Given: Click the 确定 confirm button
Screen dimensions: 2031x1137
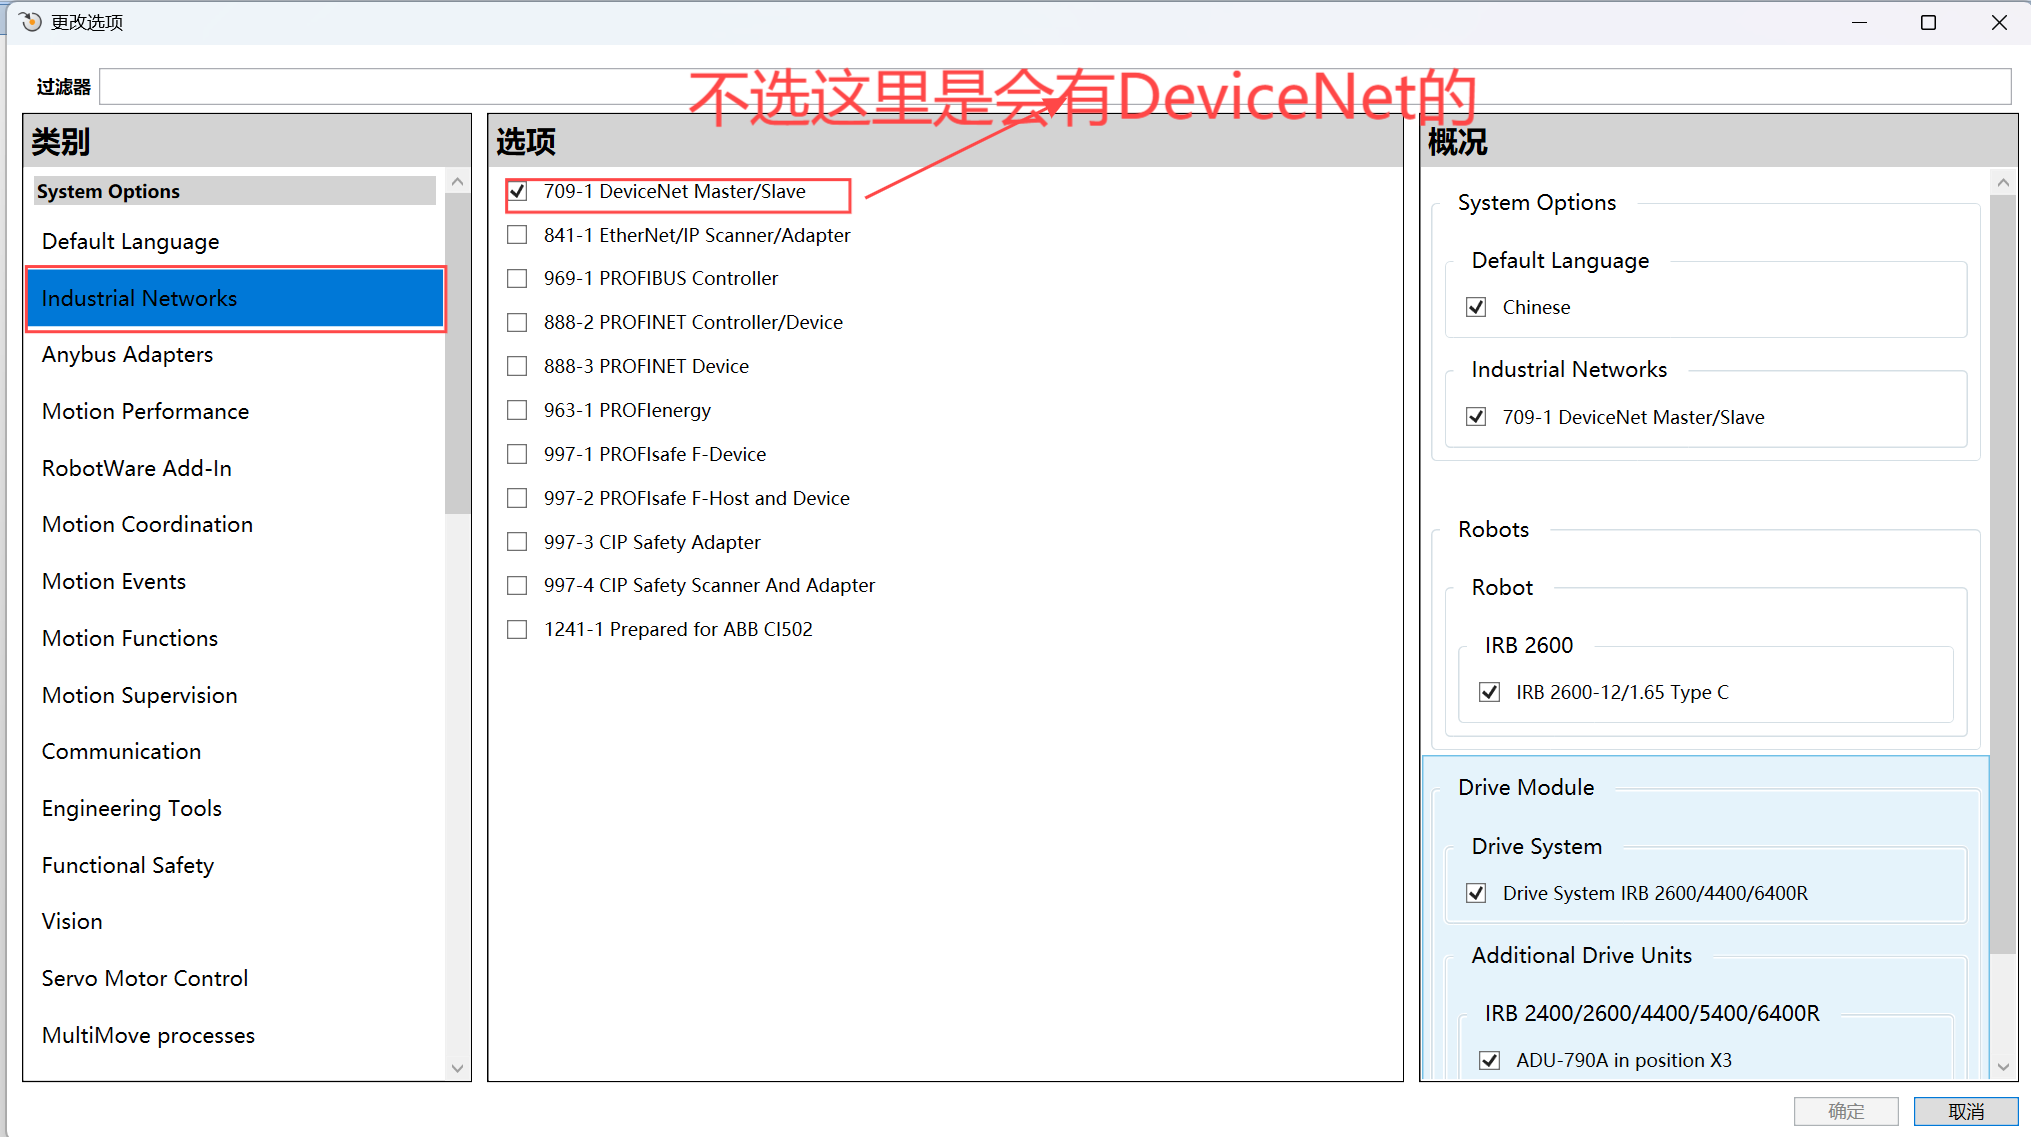Looking at the screenshot, I should point(1845,1111).
